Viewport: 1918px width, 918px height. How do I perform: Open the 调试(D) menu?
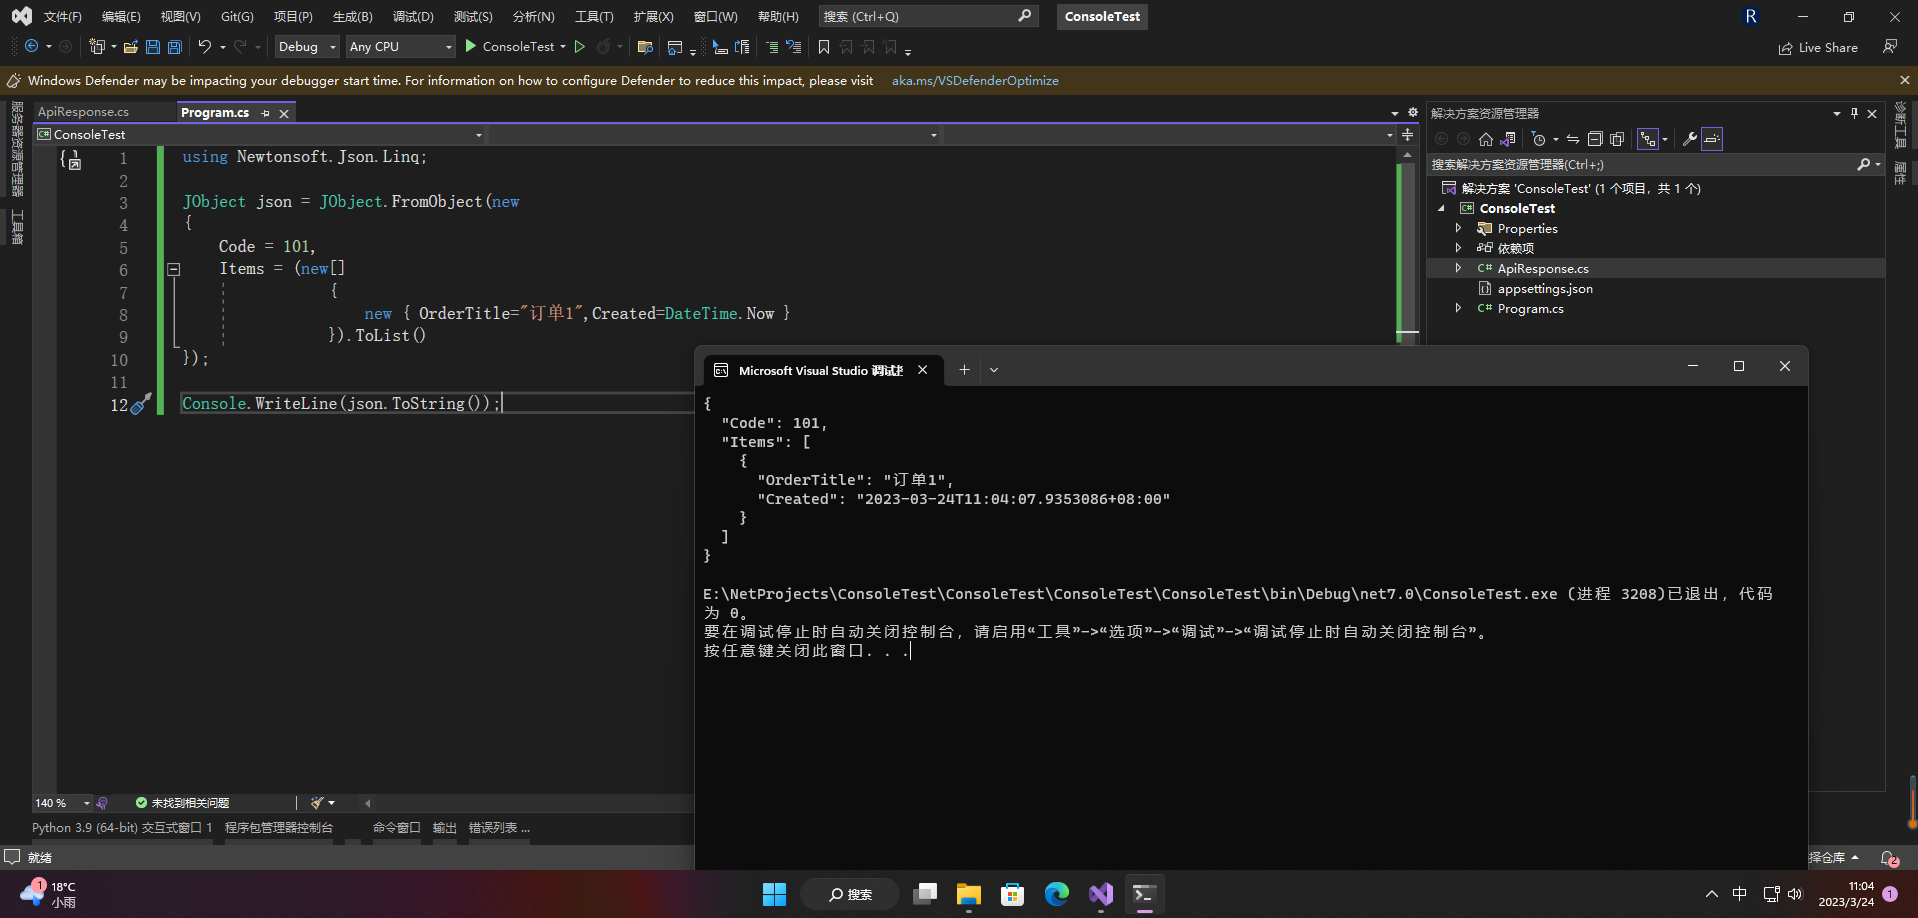pyautogui.click(x=413, y=17)
